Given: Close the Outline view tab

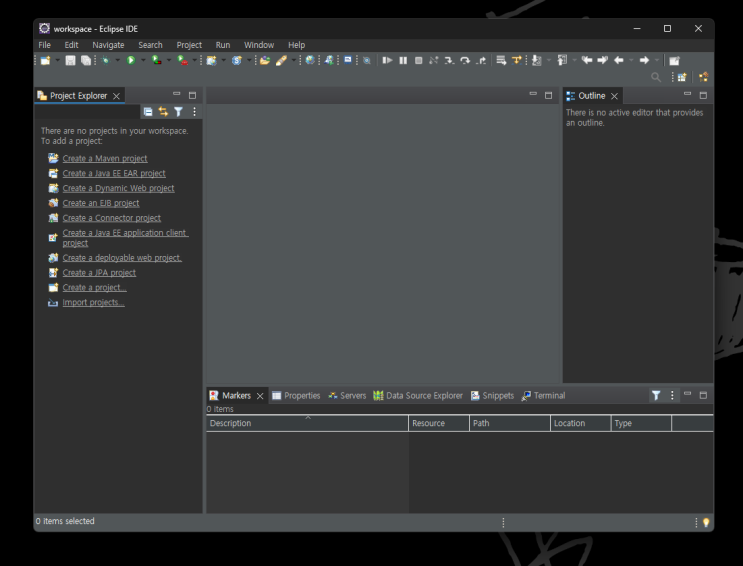Looking at the screenshot, I should tap(614, 96).
